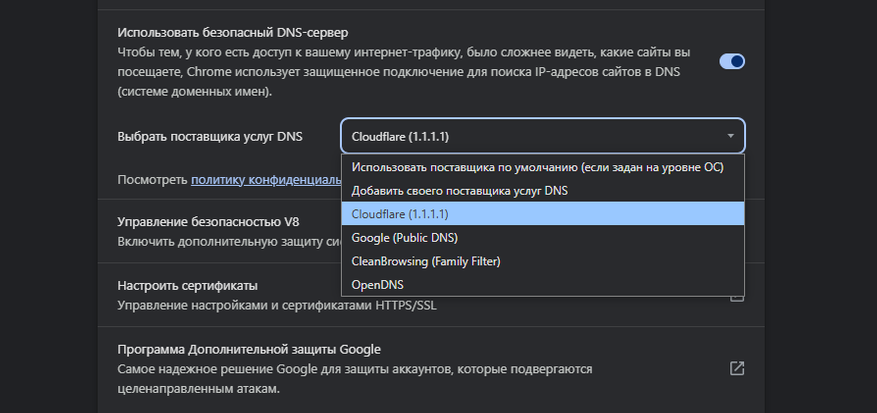Click the external link icon for Advanced Protection

point(737,368)
